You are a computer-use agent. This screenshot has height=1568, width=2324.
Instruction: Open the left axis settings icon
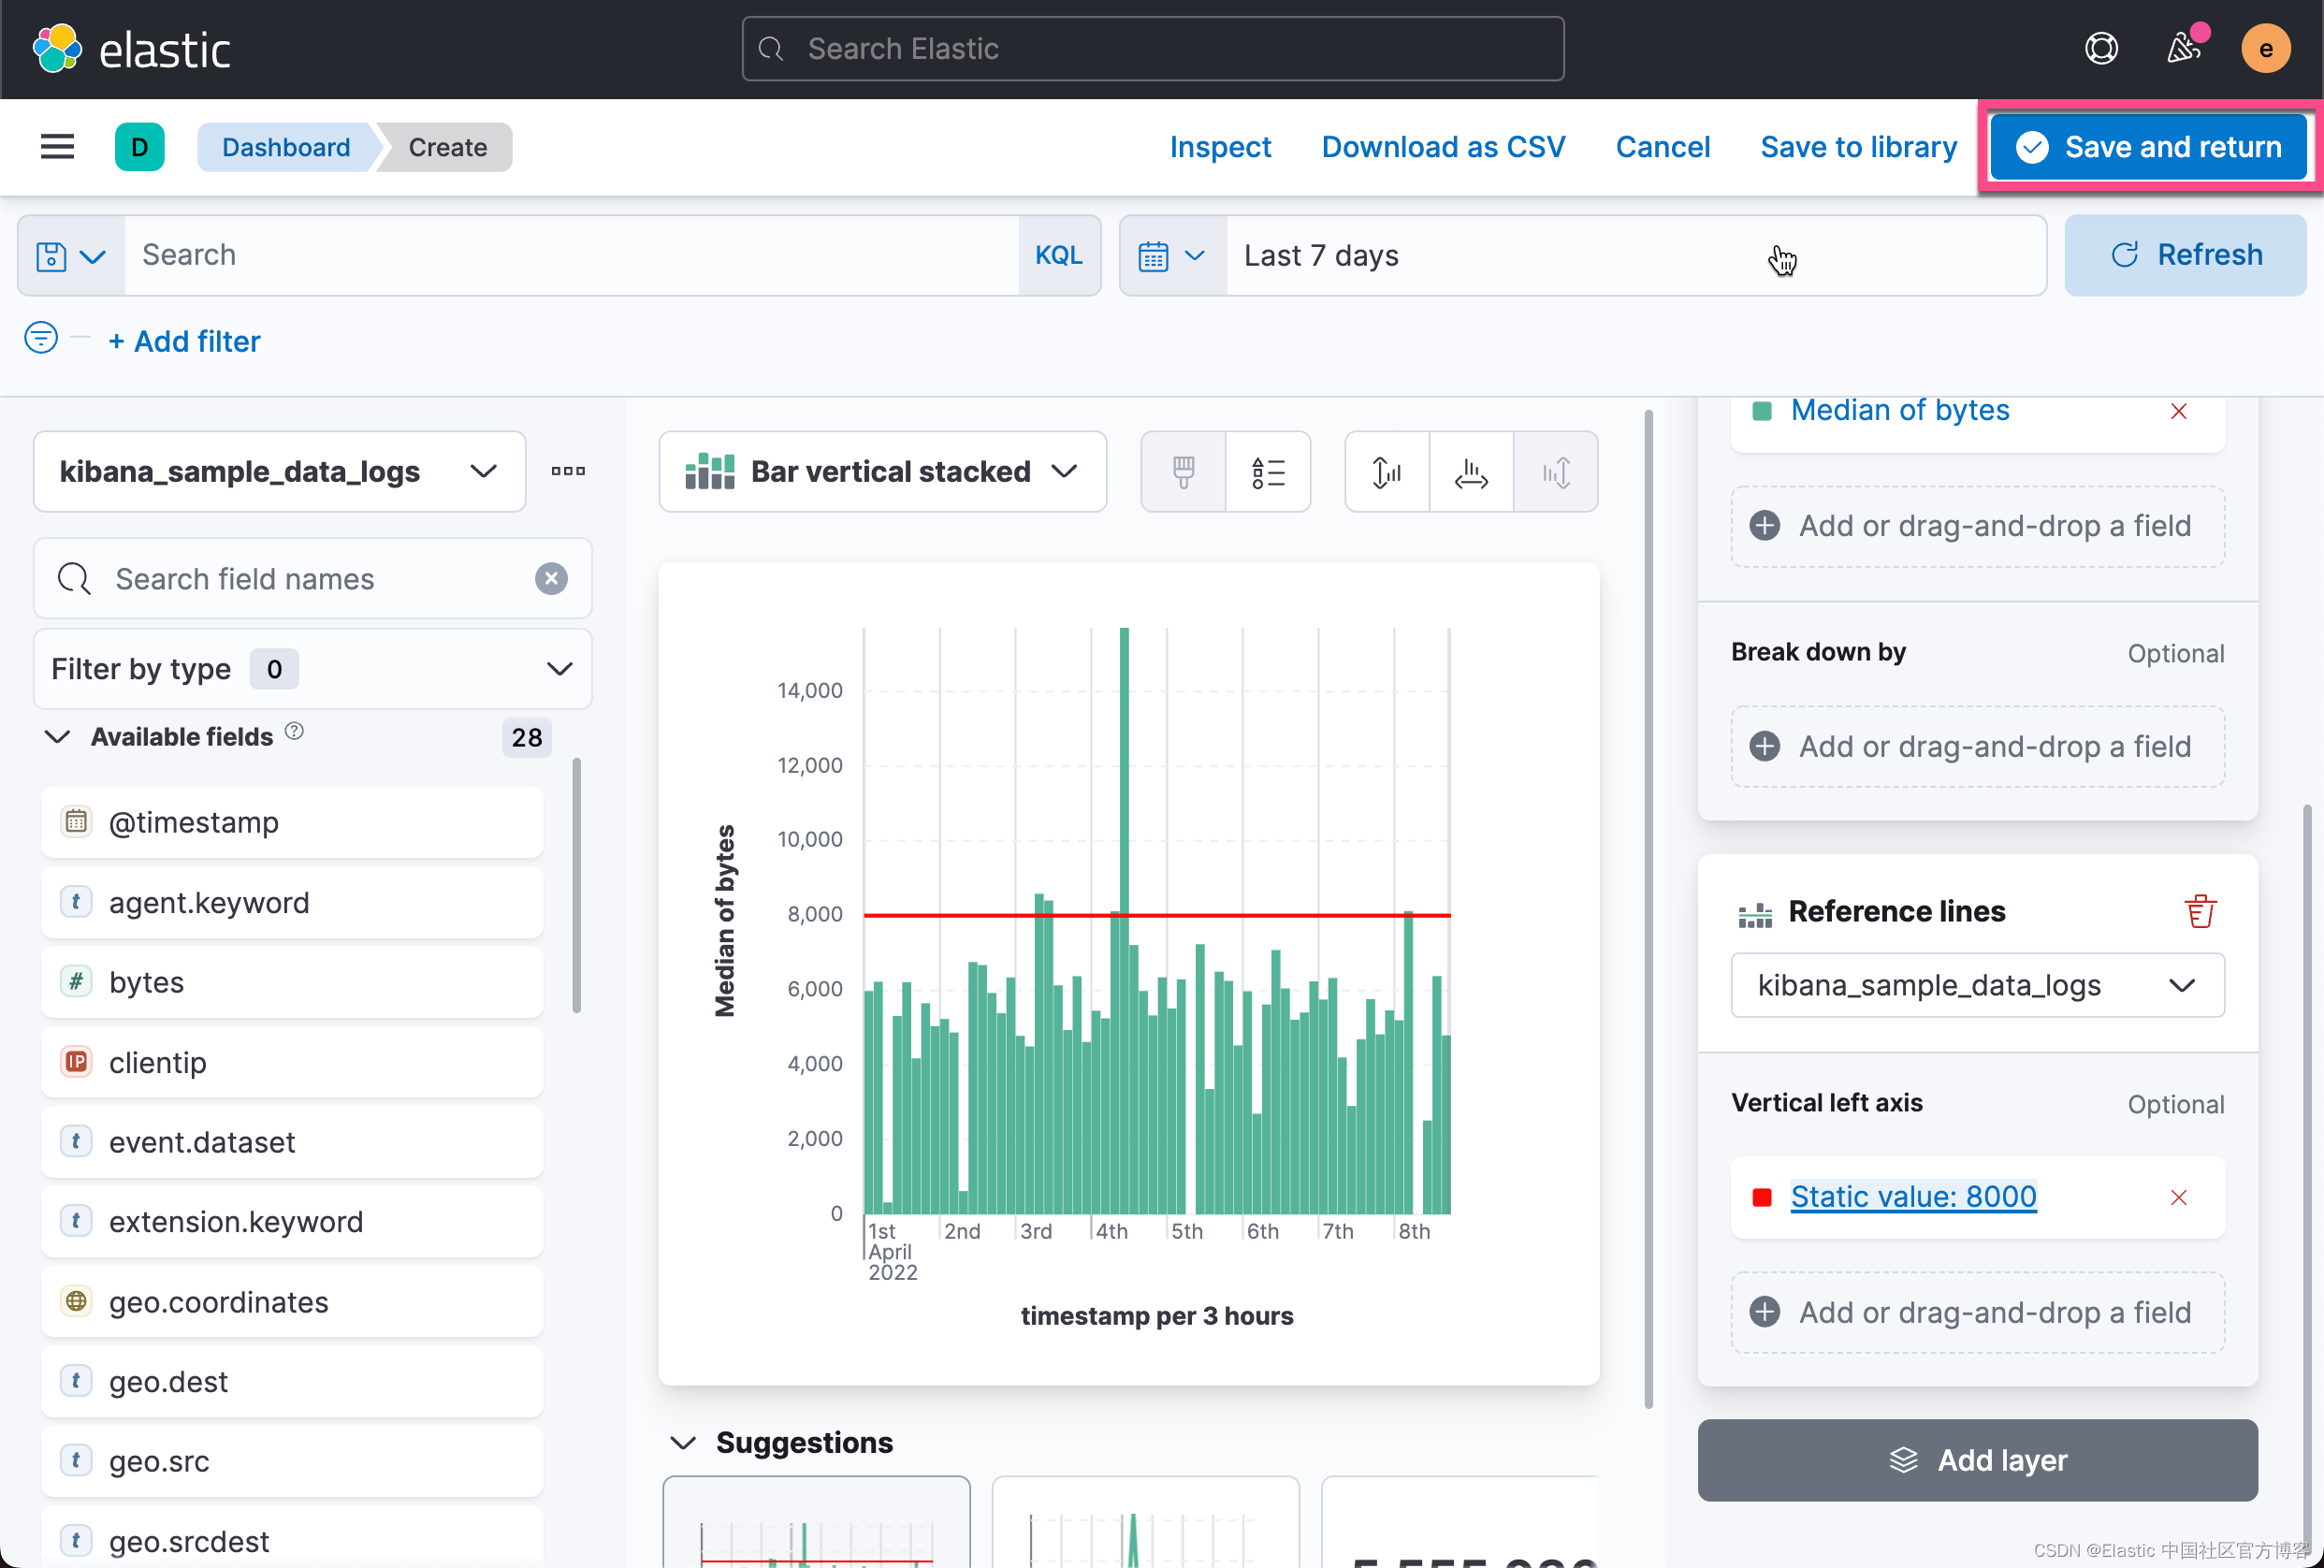click(x=1386, y=472)
